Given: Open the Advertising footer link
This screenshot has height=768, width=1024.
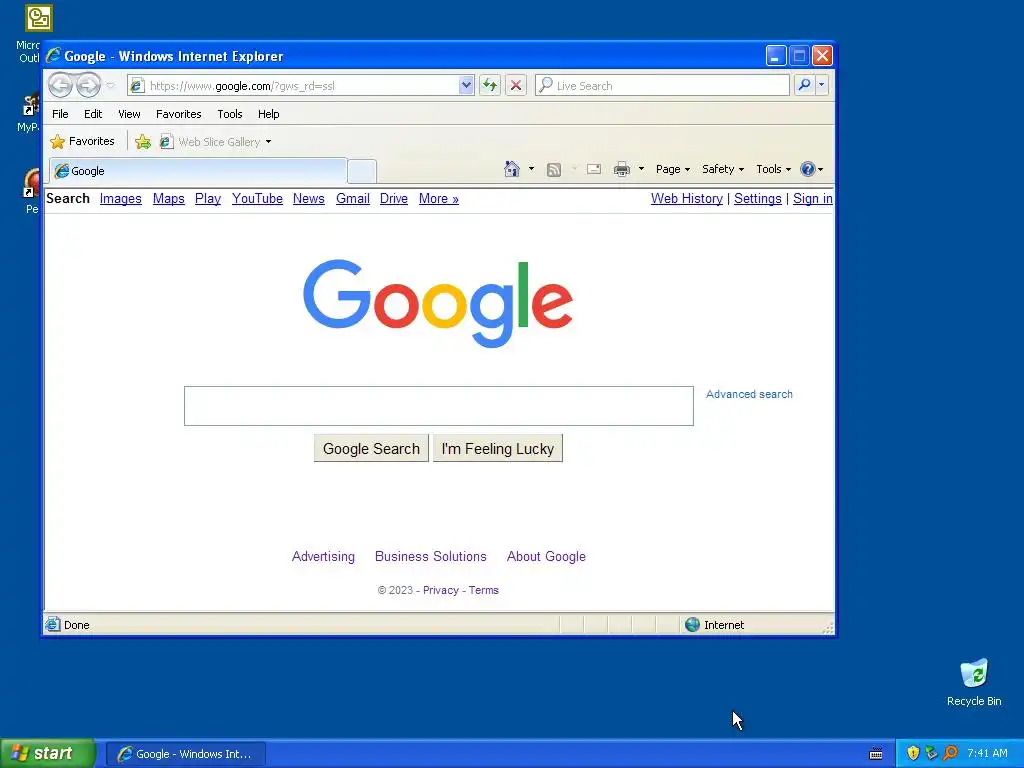Looking at the screenshot, I should [x=323, y=556].
